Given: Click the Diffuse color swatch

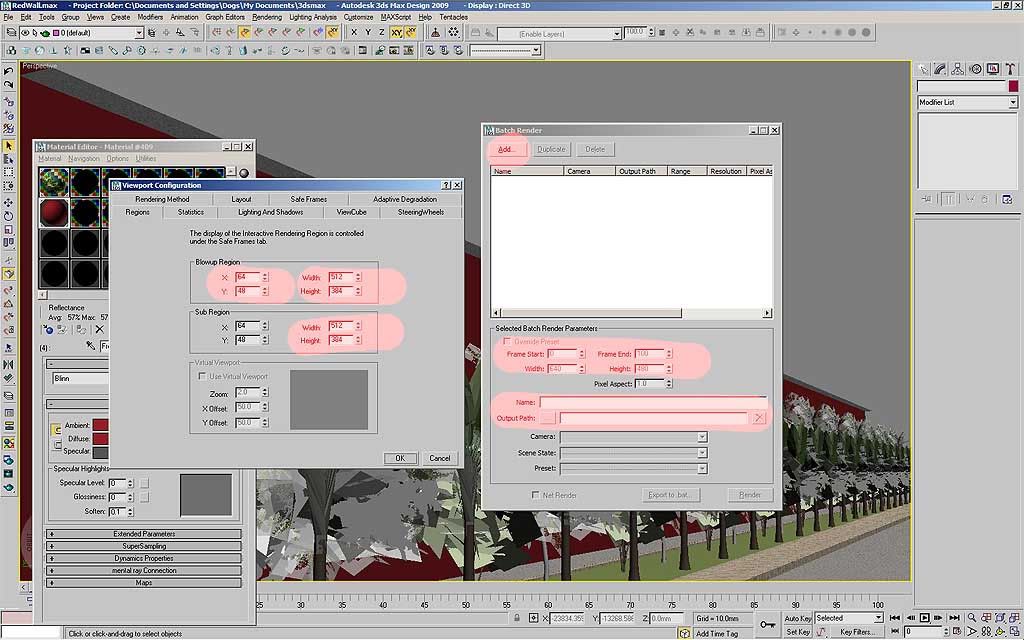Looking at the screenshot, I should click(x=100, y=438).
